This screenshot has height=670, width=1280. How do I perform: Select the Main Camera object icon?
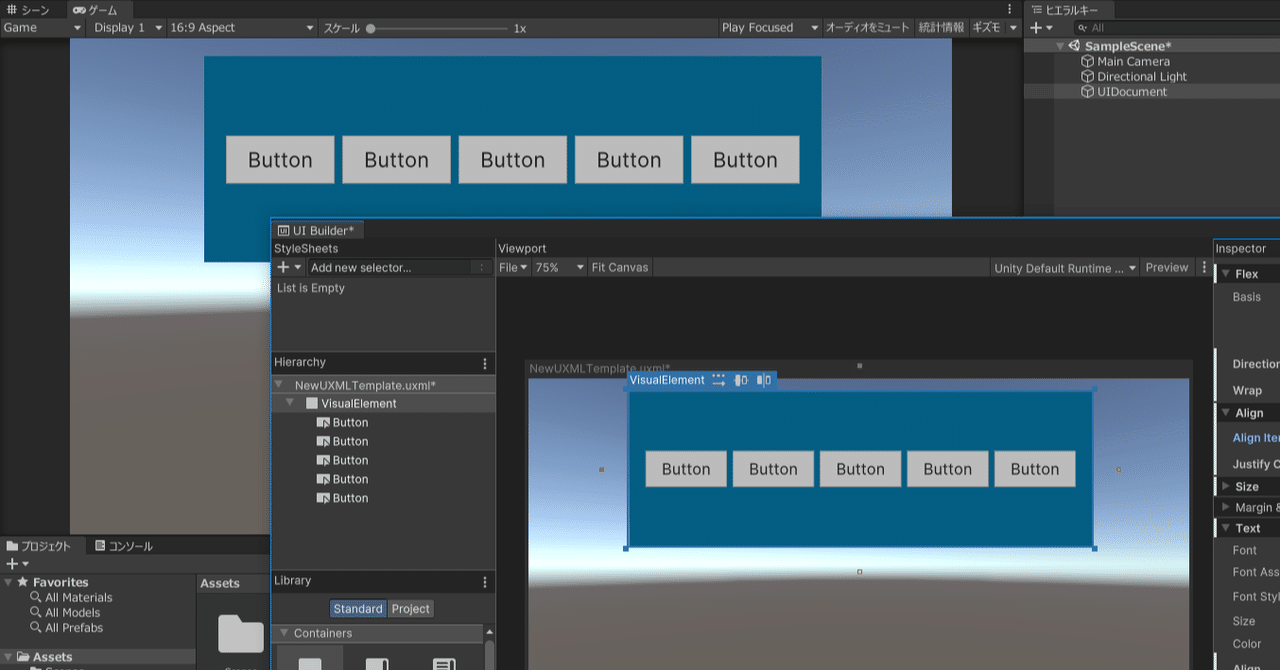click(1087, 61)
